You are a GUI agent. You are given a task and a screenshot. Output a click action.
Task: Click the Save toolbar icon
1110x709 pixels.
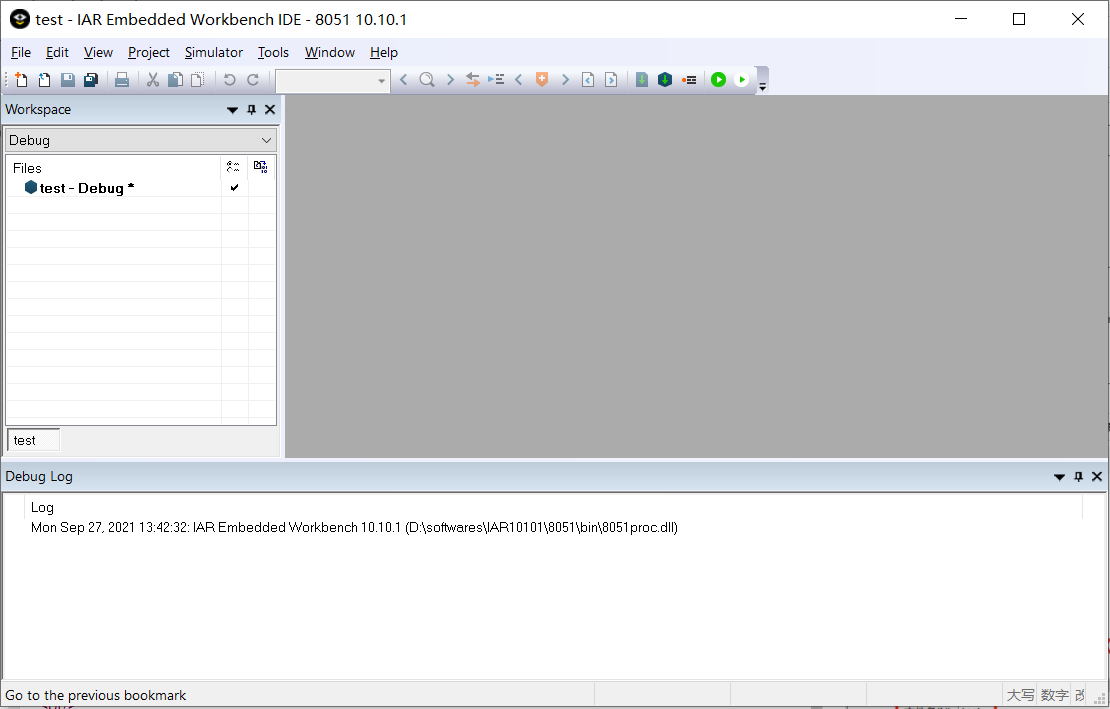(67, 80)
